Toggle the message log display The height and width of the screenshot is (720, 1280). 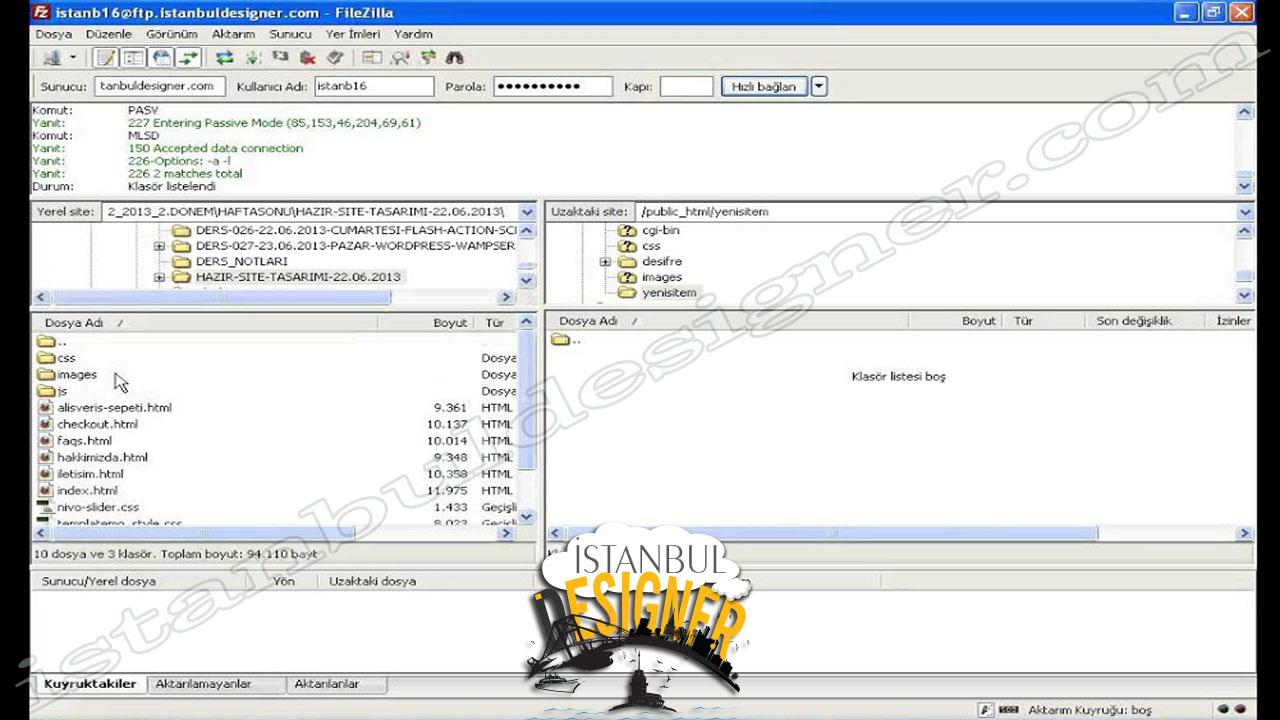[x=108, y=58]
